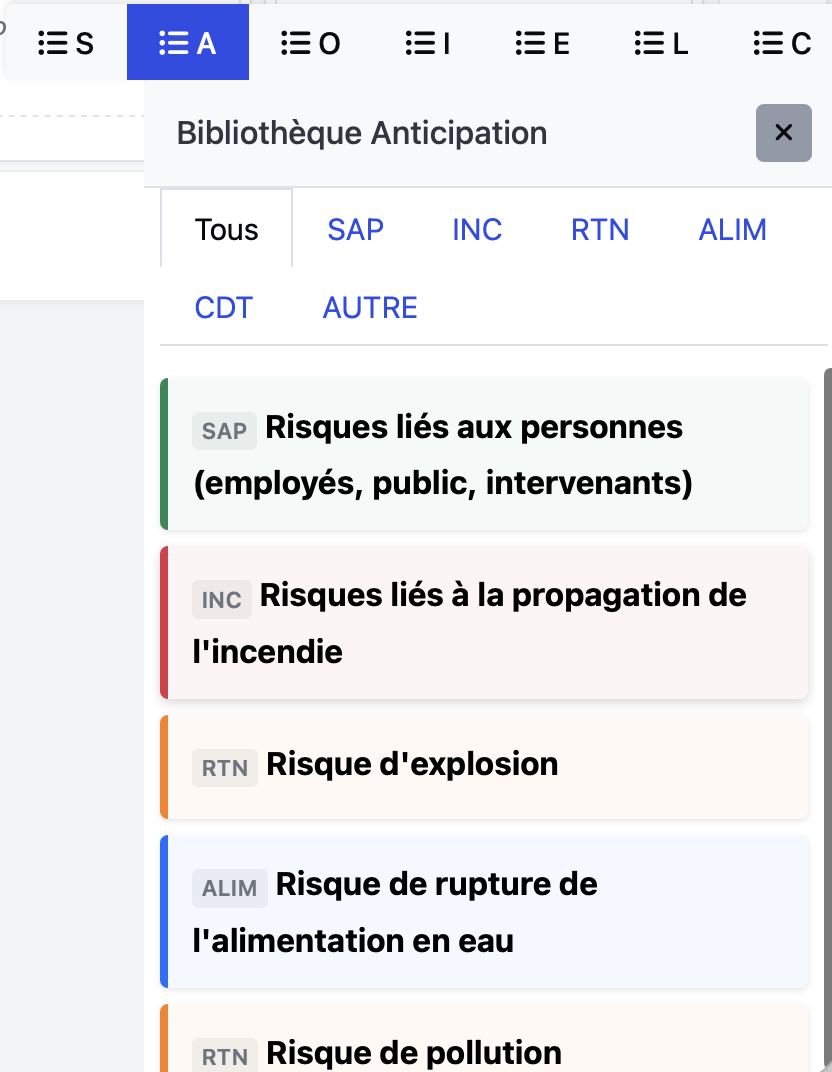The width and height of the screenshot is (832, 1072).
Task: Choose Risques liés à la propagation card
Action: coord(484,623)
